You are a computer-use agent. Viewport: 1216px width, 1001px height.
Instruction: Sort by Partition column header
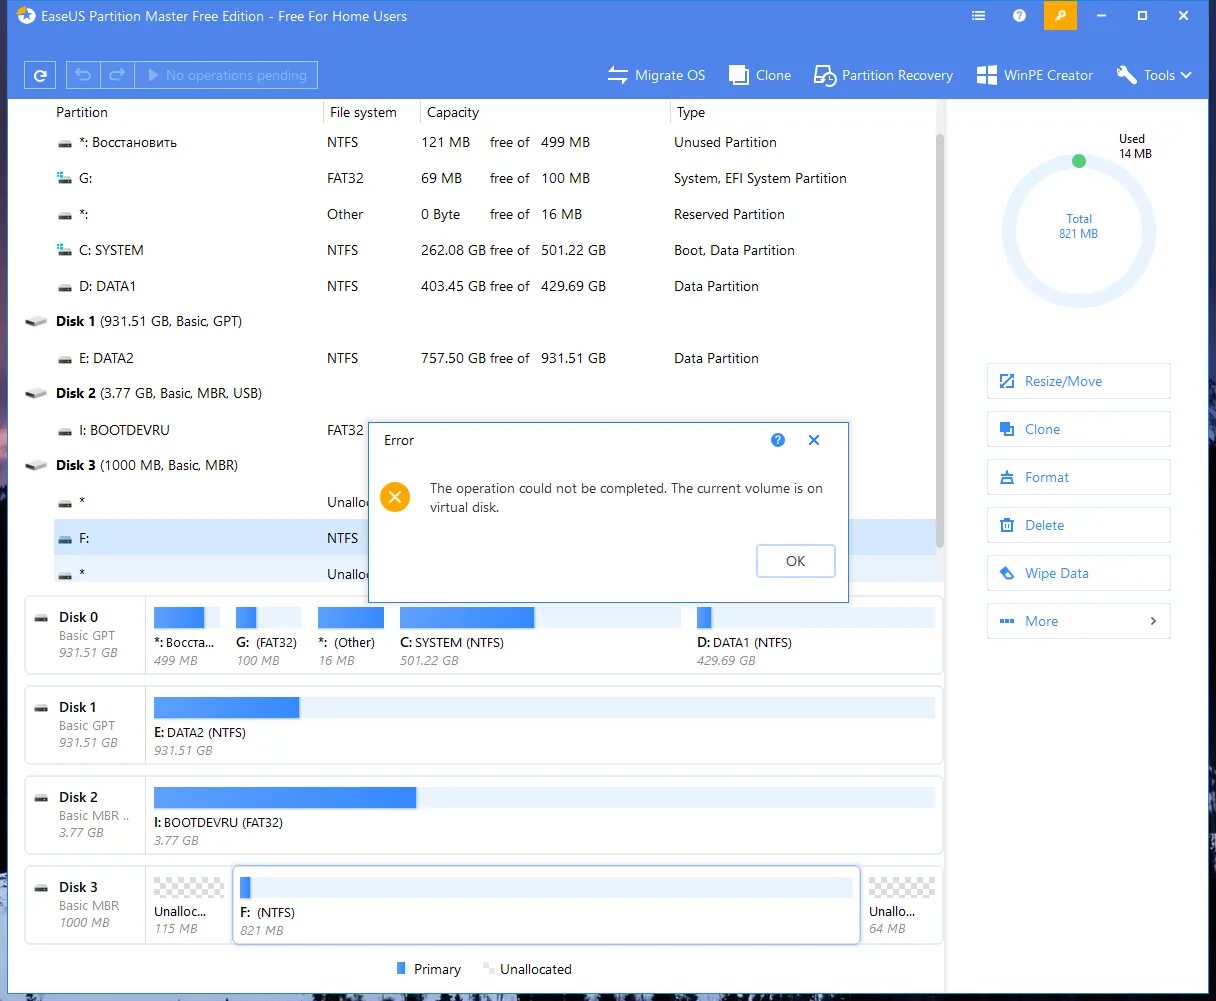82,112
